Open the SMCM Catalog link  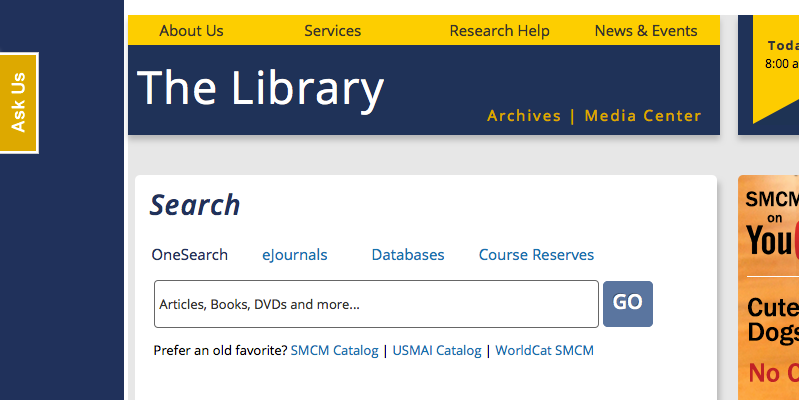point(335,351)
